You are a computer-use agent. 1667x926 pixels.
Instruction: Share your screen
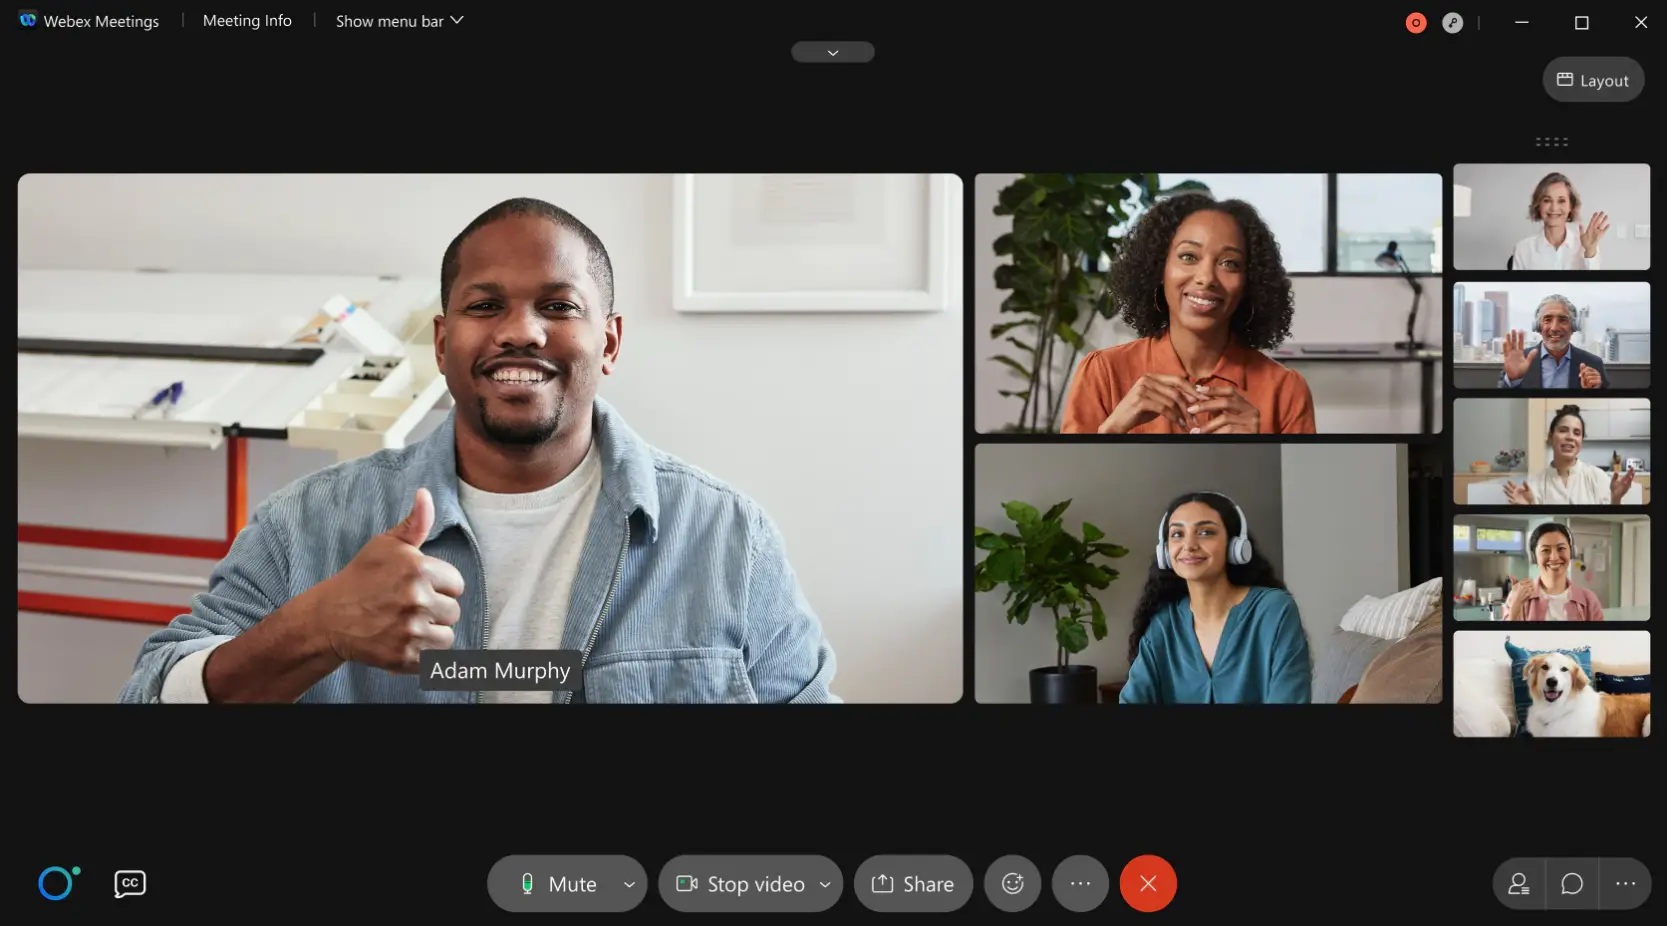click(x=912, y=884)
